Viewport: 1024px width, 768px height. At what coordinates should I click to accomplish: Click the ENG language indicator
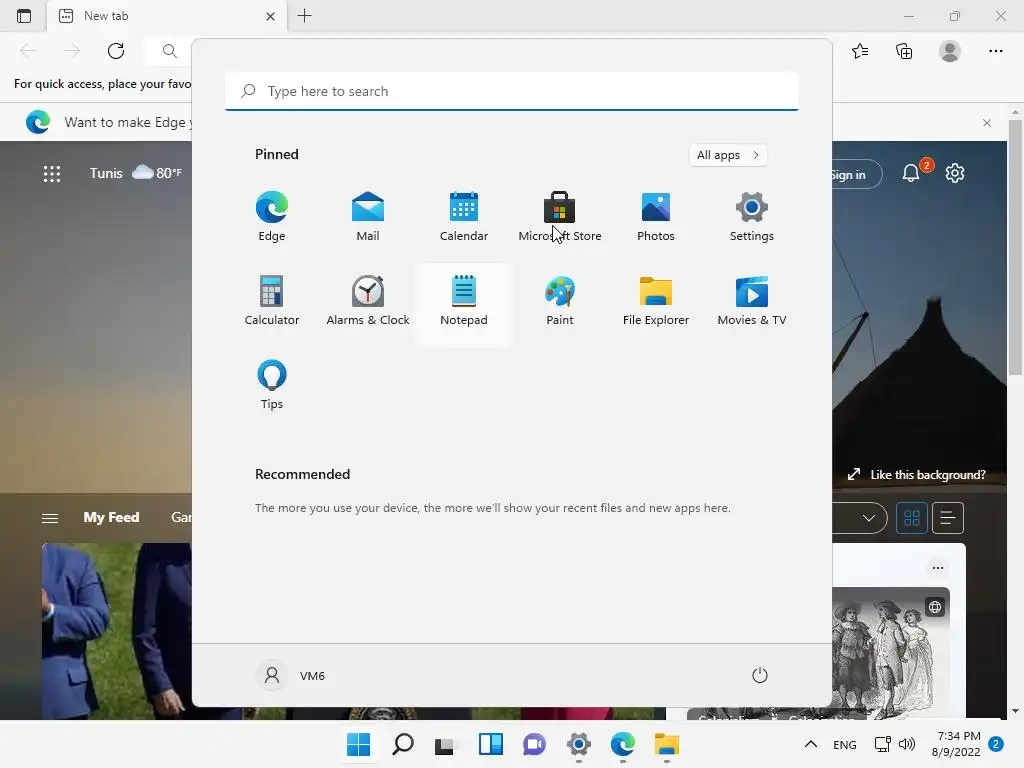(844, 744)
